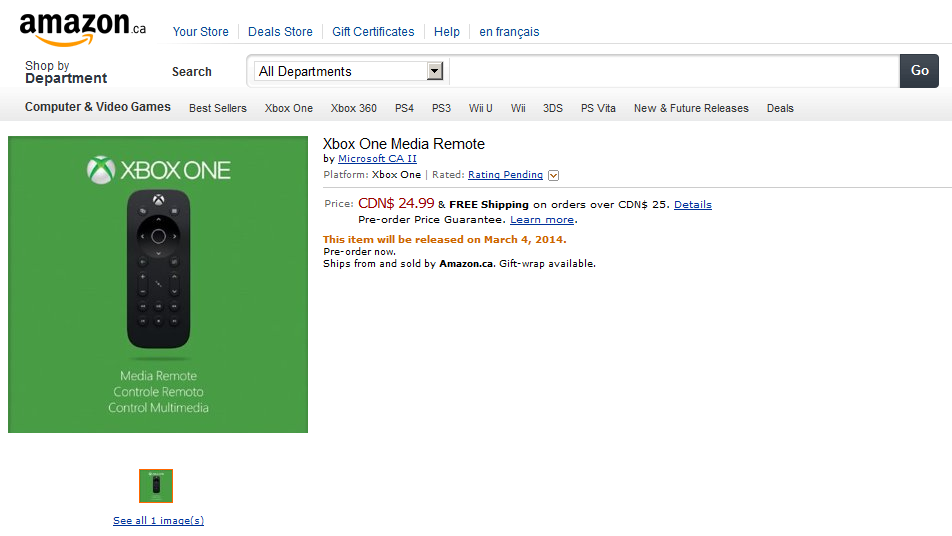
Task: Click See all 1 image(s) link
Action: click(158, 520)
